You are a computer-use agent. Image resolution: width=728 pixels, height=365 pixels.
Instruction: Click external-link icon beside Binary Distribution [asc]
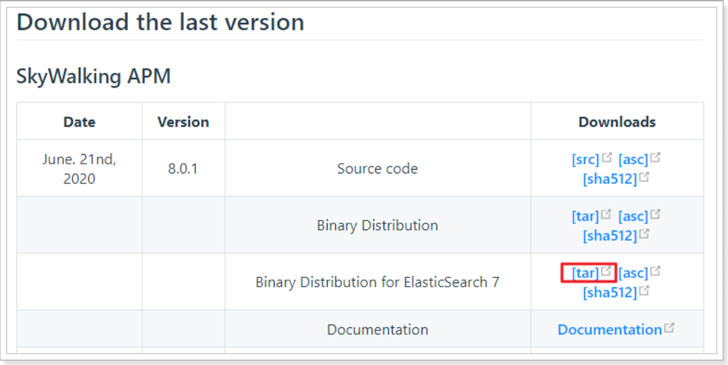(655, 214)
